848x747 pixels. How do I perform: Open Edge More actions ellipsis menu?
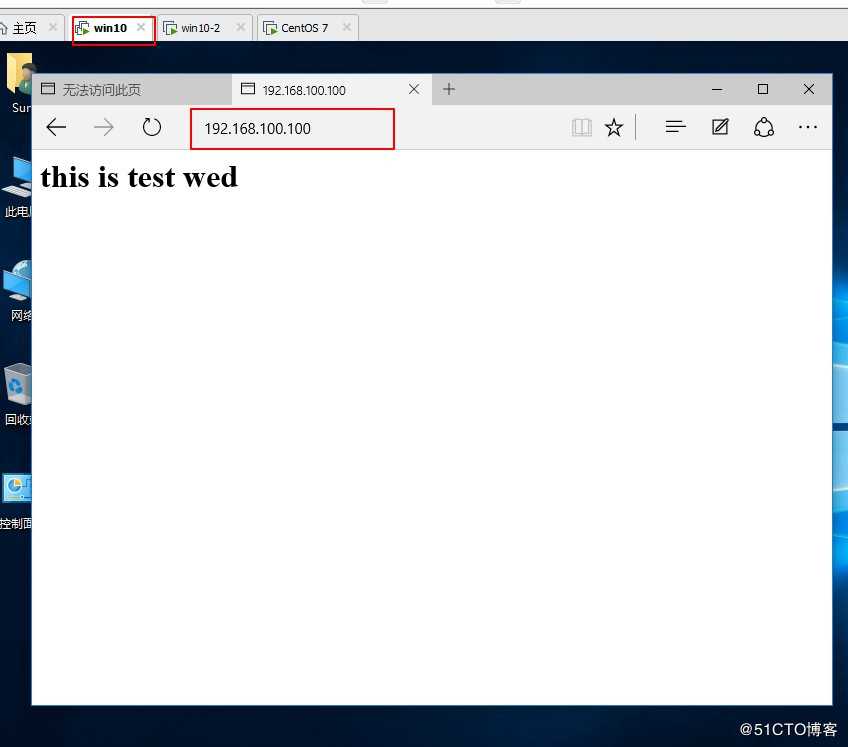point(807,127)
